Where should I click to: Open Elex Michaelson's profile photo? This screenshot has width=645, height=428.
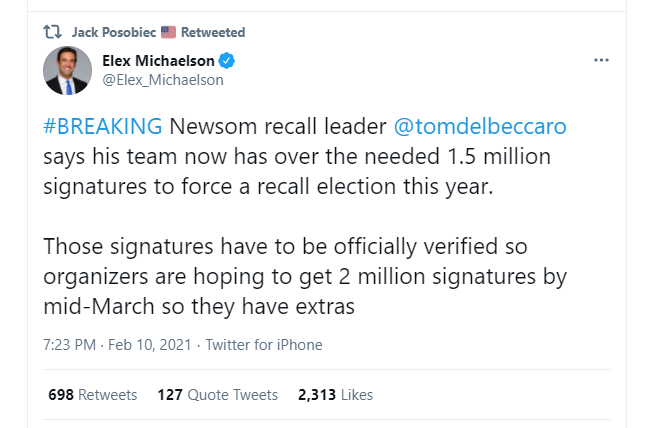[x=67, y=70]
